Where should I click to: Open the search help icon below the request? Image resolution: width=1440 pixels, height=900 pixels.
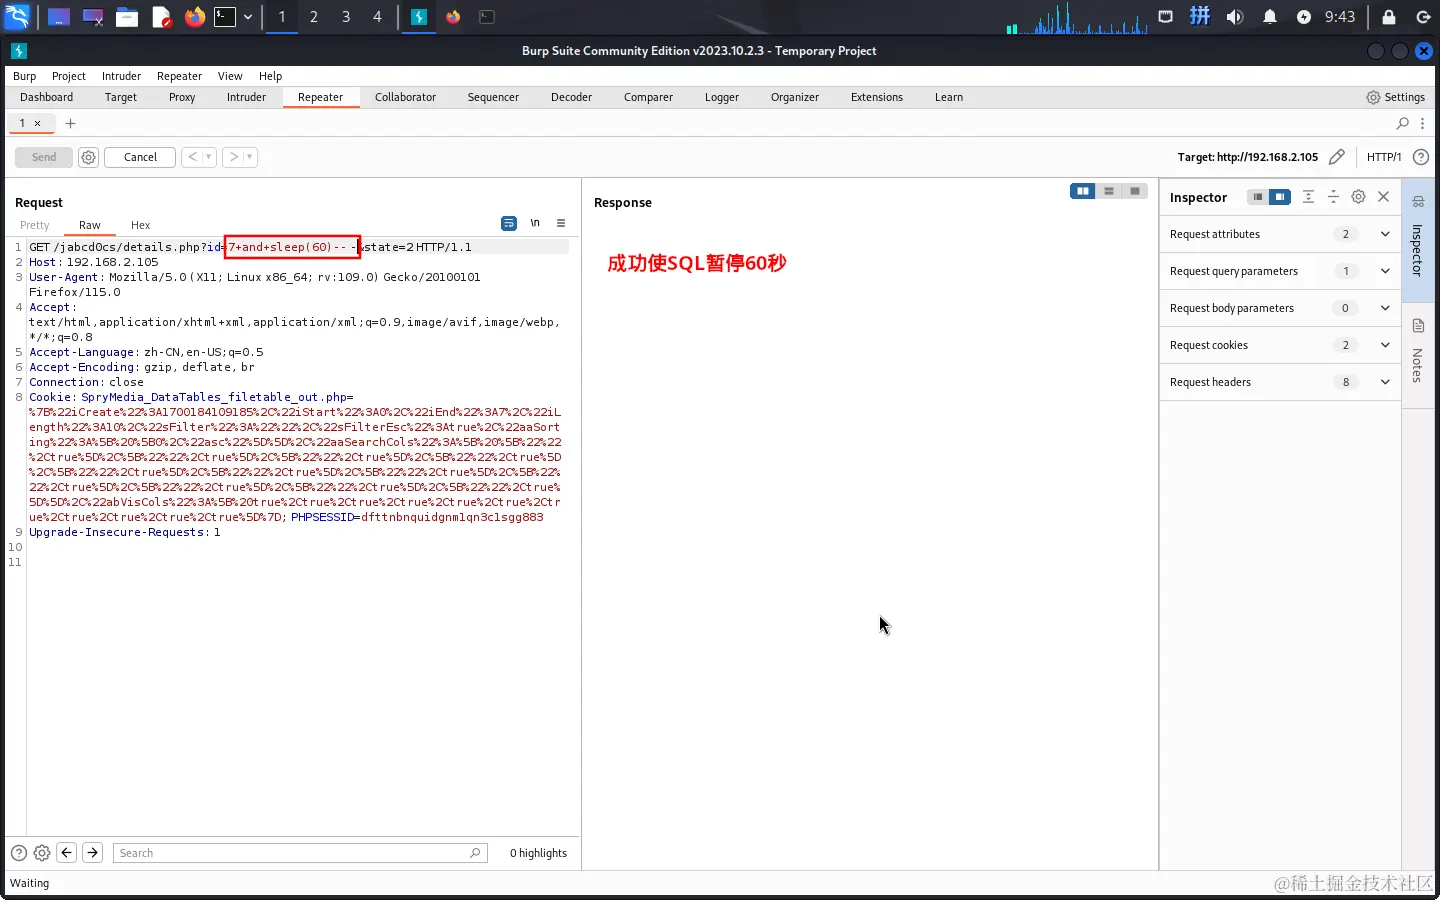(19, 853)
